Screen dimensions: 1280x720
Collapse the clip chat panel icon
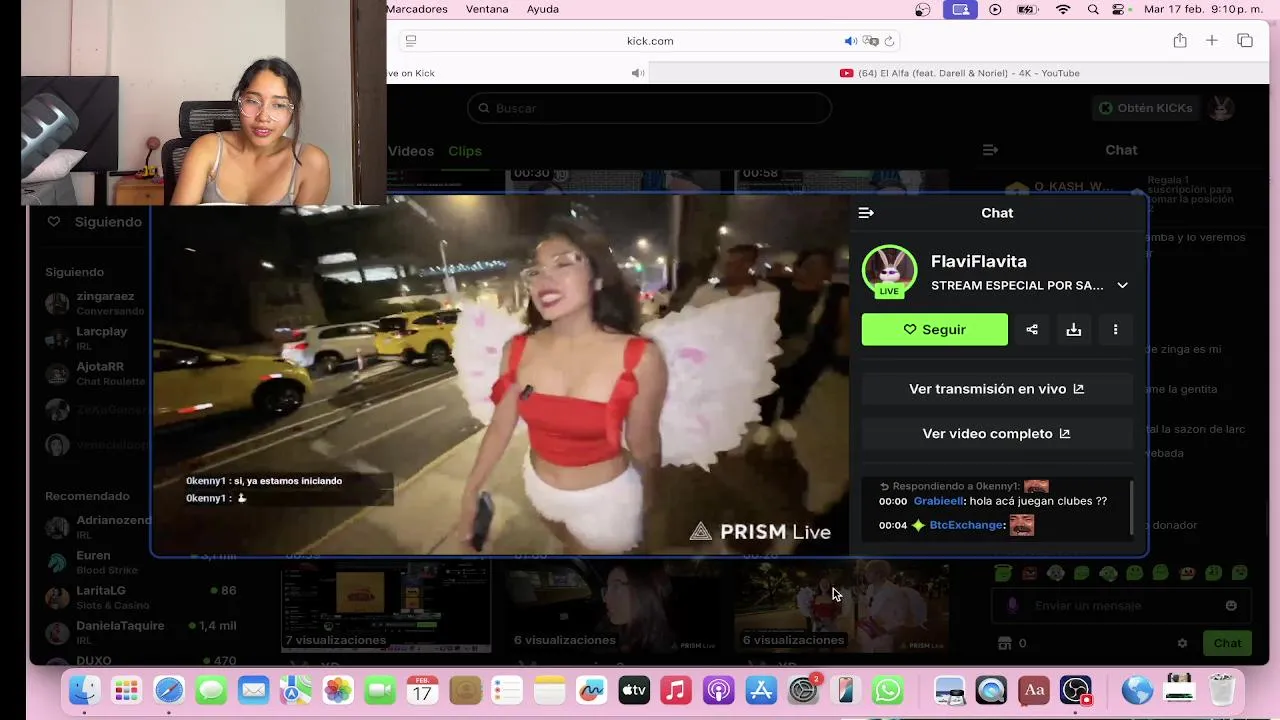[x=866, y=213]
